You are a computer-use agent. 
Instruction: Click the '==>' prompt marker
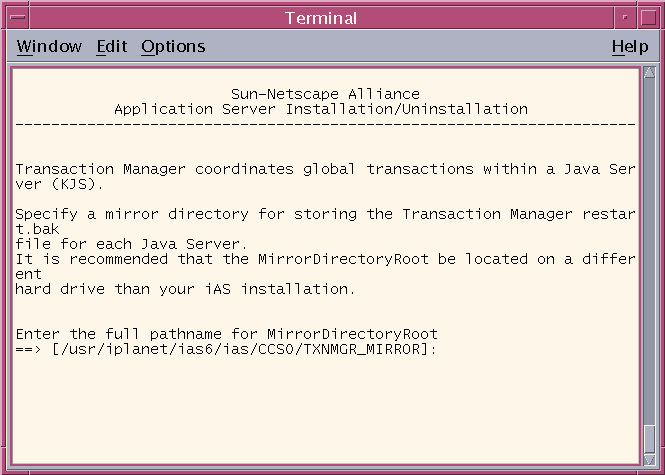[28, 349]
